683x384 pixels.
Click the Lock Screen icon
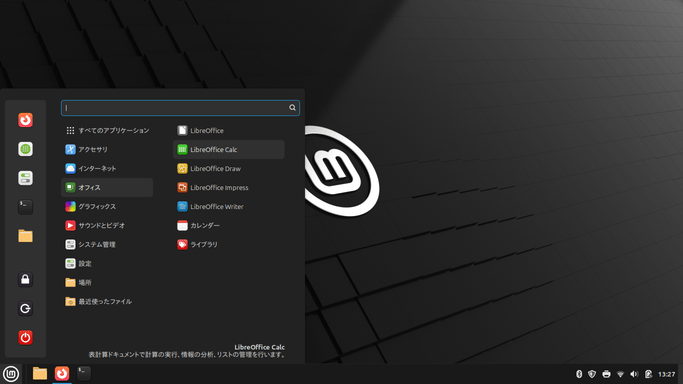[x=25, y=280]
